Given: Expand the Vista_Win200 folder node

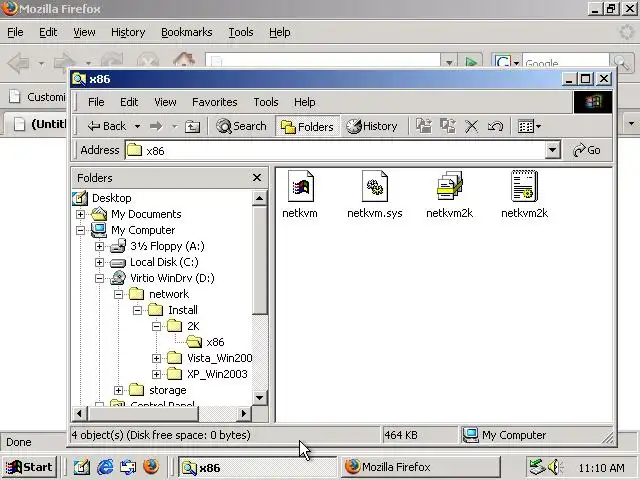Looking at the screenshot, I should pos(156,358).
